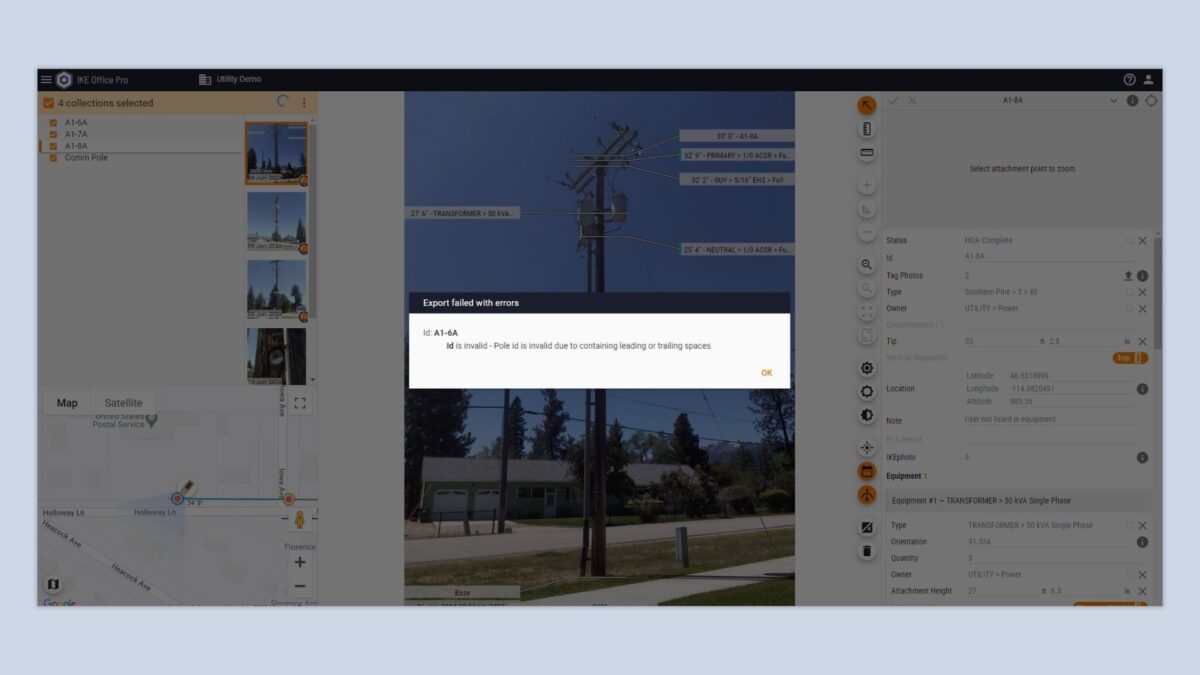
Task: Open the Utility Demo organization selector
Action: (231, 80)
